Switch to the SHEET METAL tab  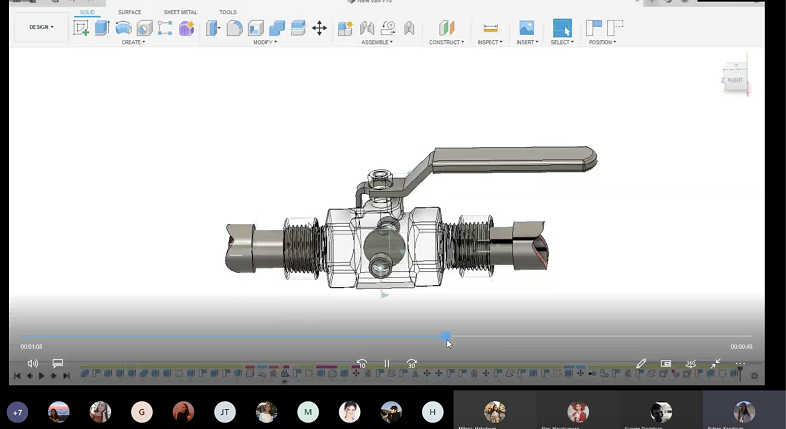point(180,12)
